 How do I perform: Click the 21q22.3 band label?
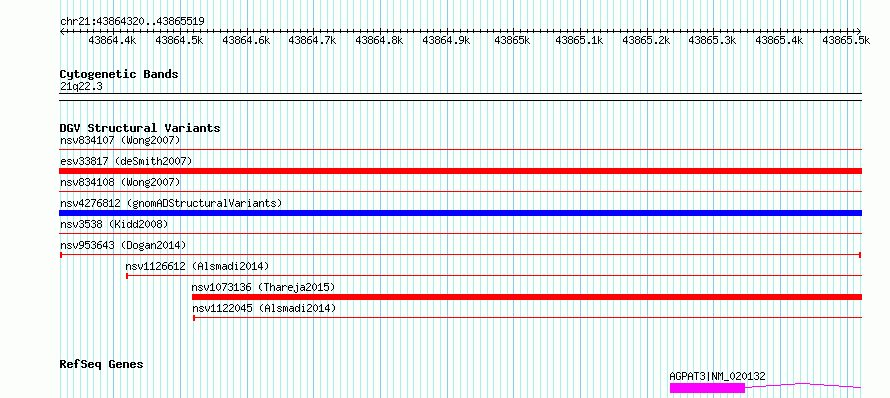pyautogui.click(x=81, y=87)
